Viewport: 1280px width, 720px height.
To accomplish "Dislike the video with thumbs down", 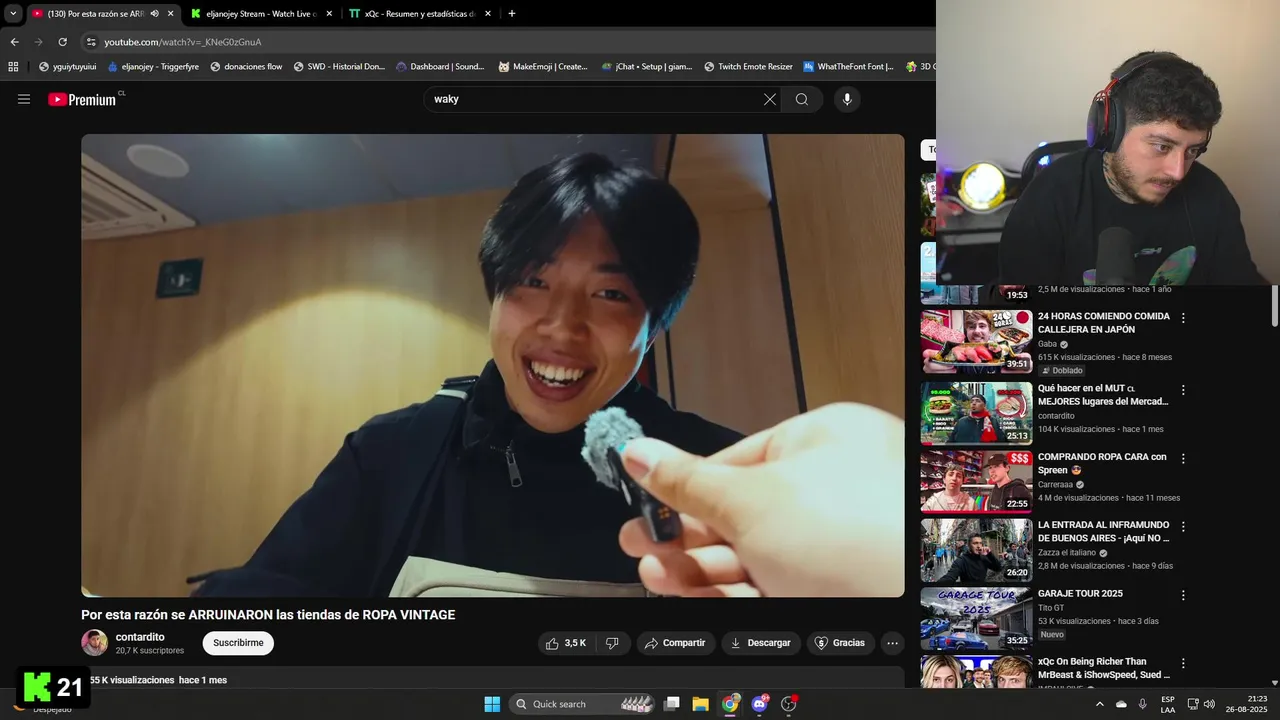I will click(x=612, y=643).
